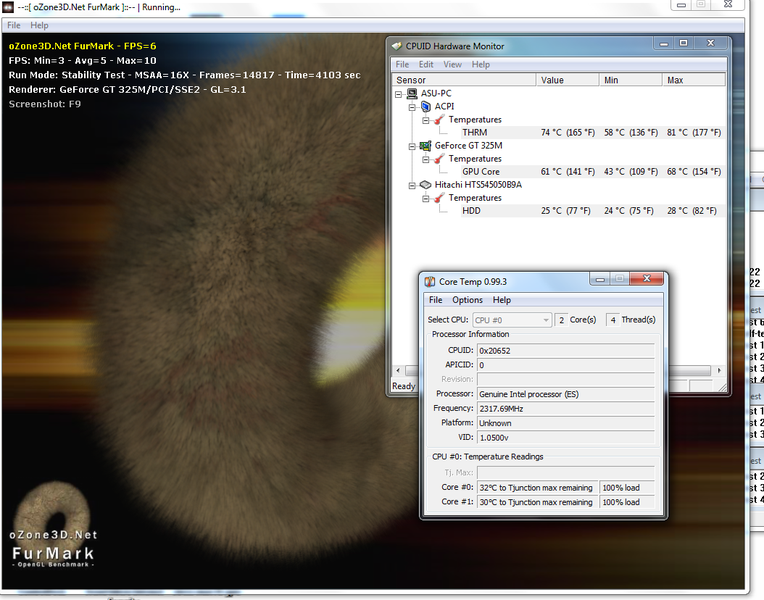
Task: Collapse Hitachi HTS545050B9A node
Action: [x=412, y=185]
